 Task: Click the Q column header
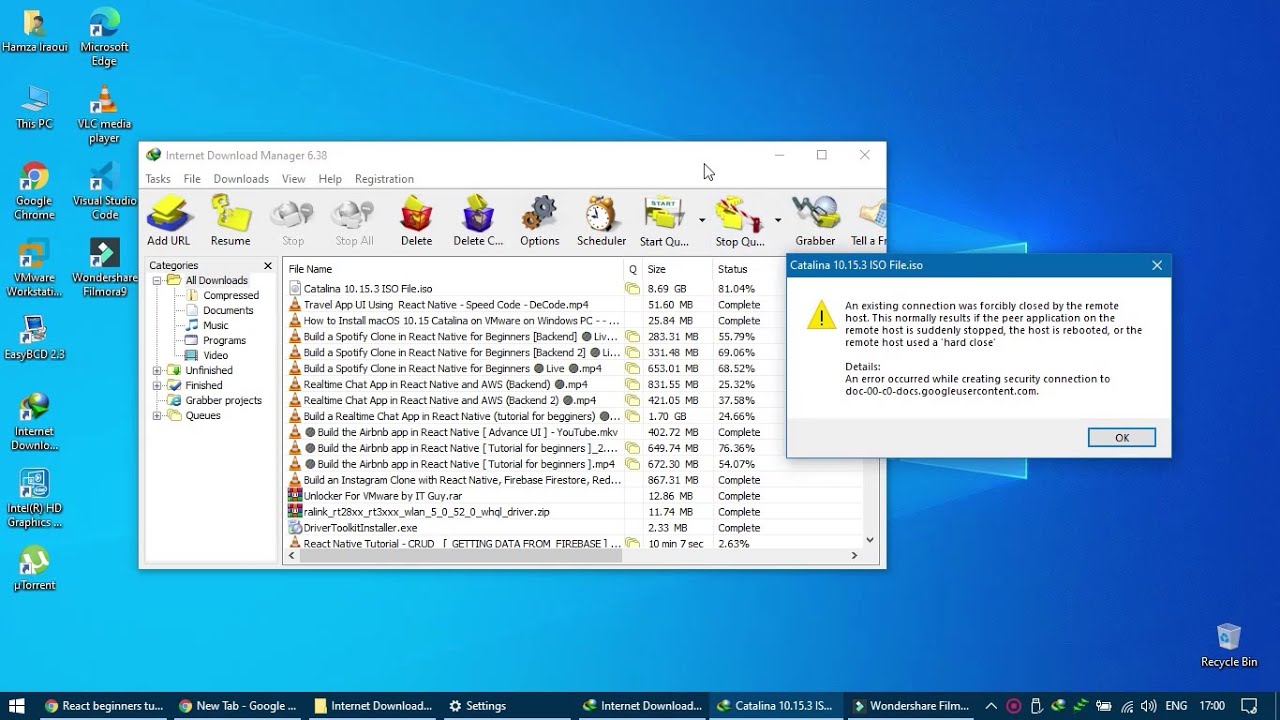point(633,269)
